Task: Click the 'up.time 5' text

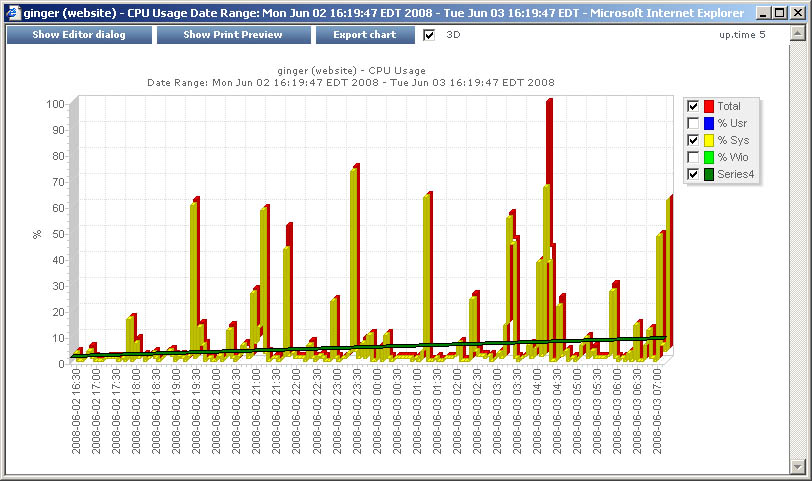Action: (x=742, y=35)
